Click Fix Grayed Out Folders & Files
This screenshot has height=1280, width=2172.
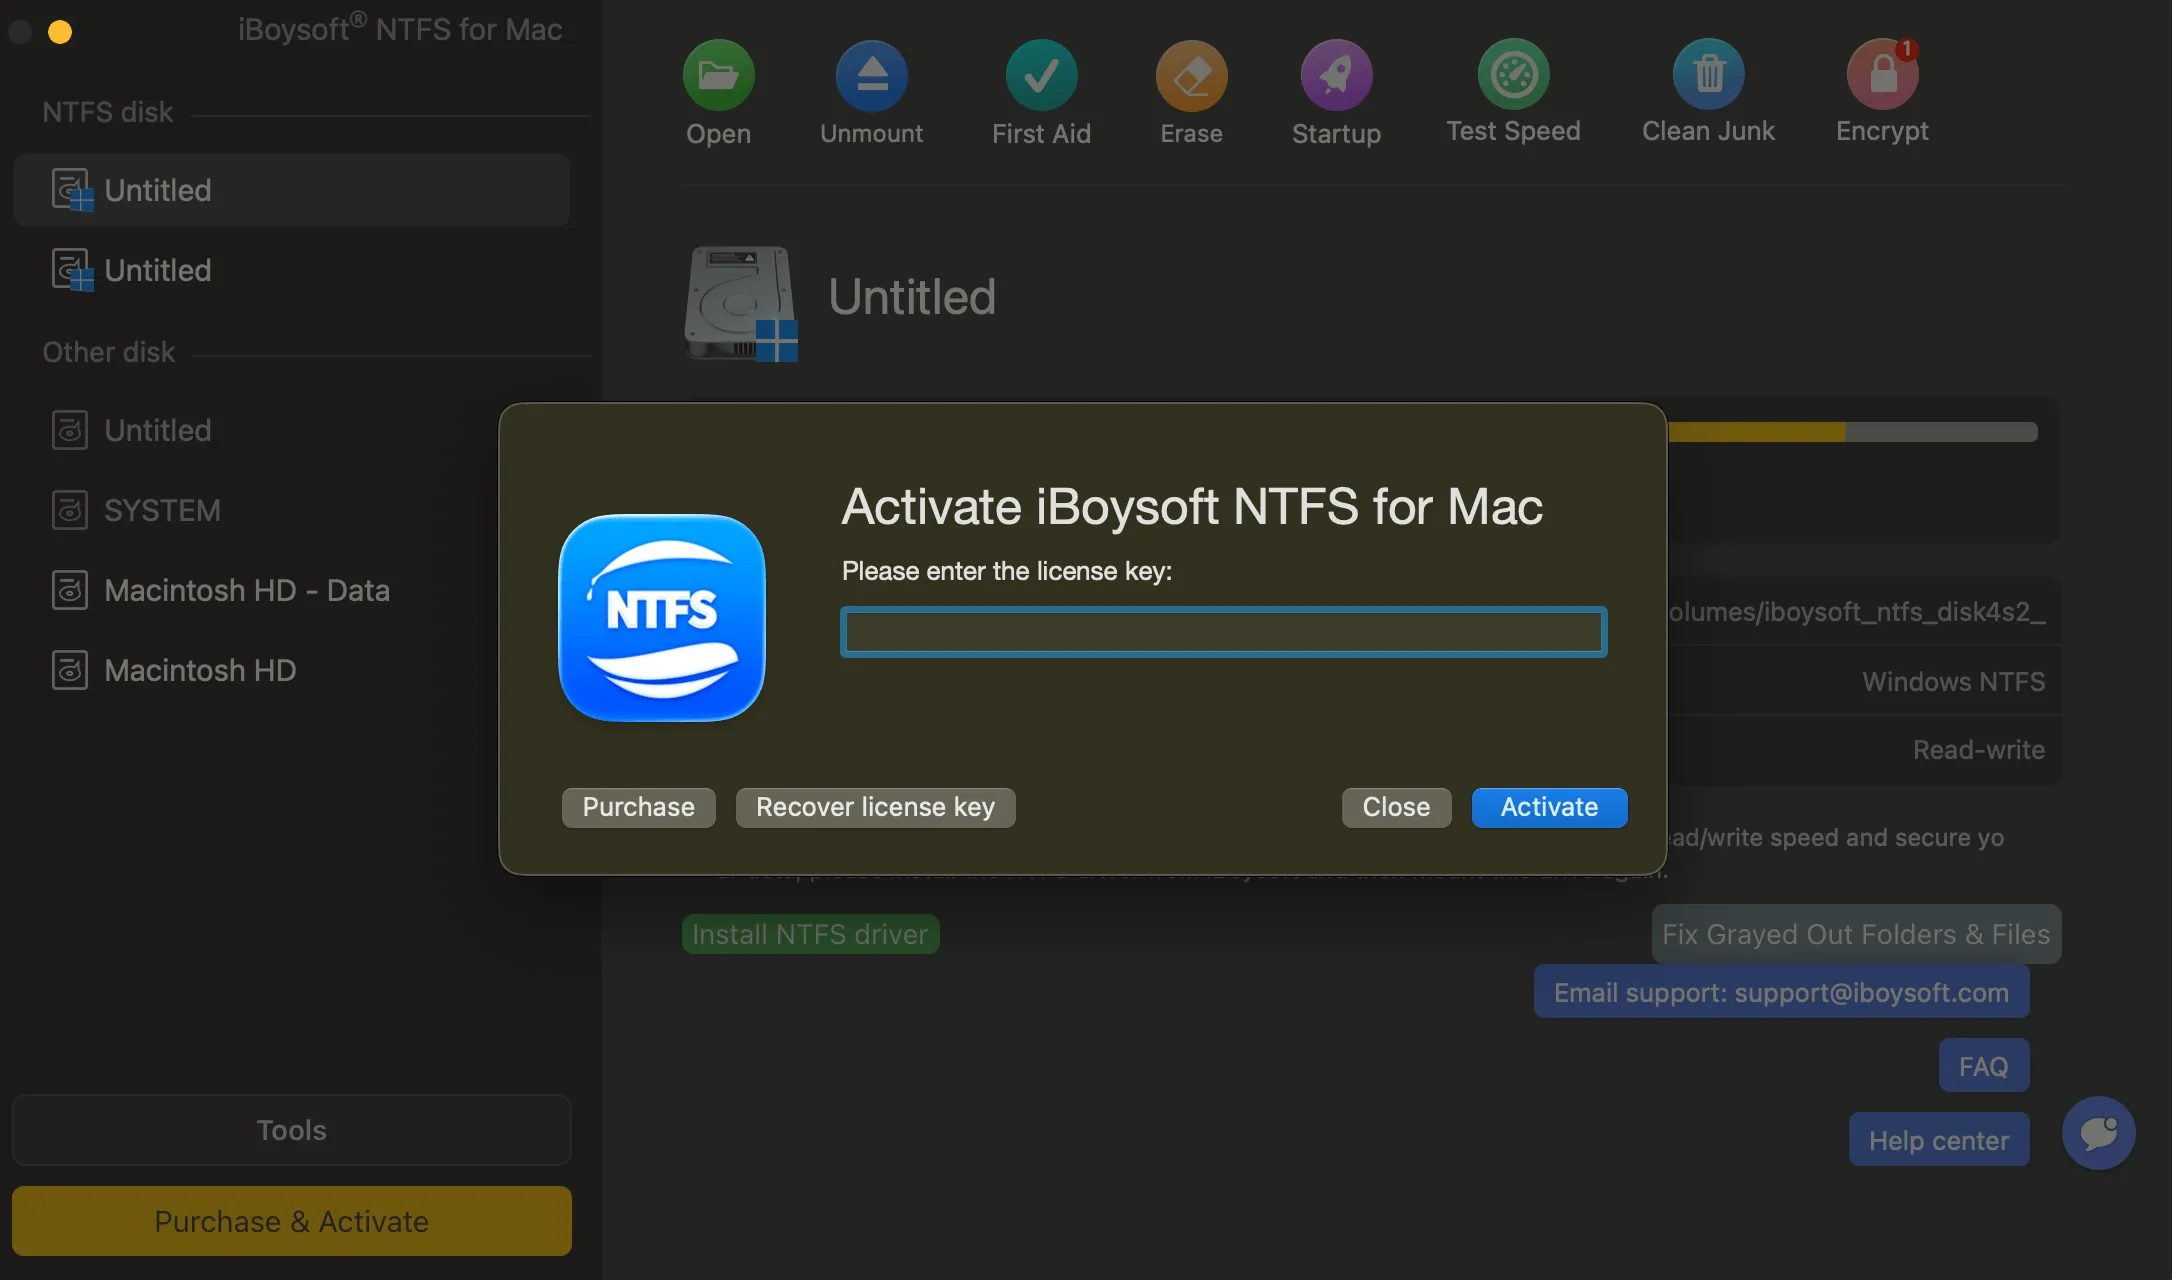(x=1856, y=934)
